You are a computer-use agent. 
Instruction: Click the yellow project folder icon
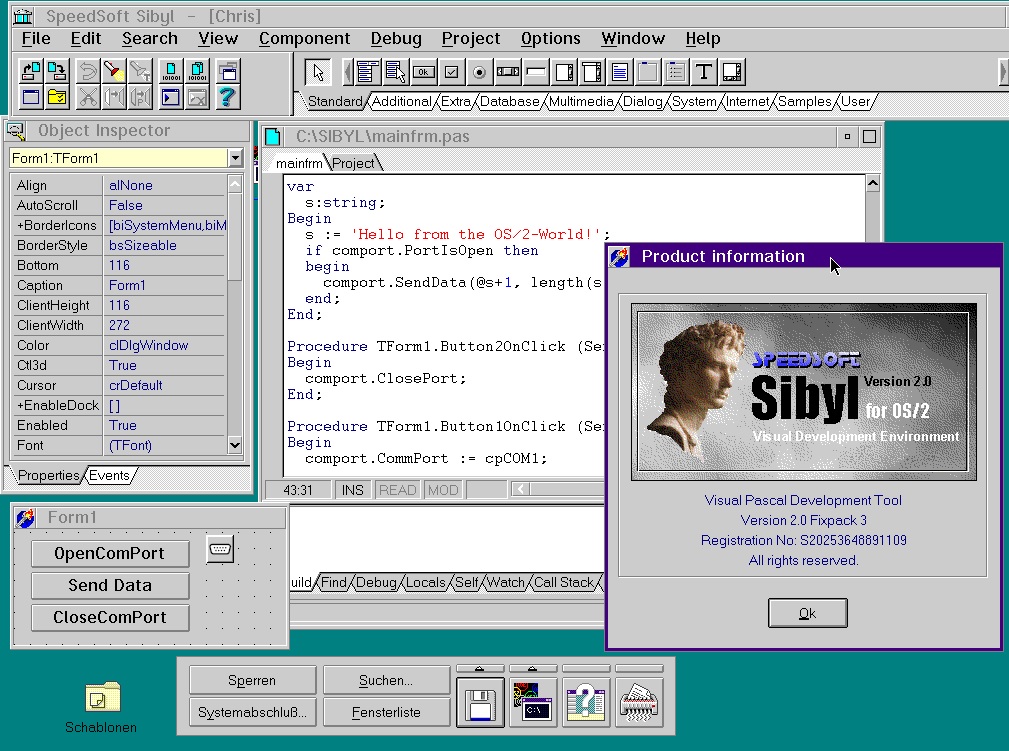coord(57,97)
